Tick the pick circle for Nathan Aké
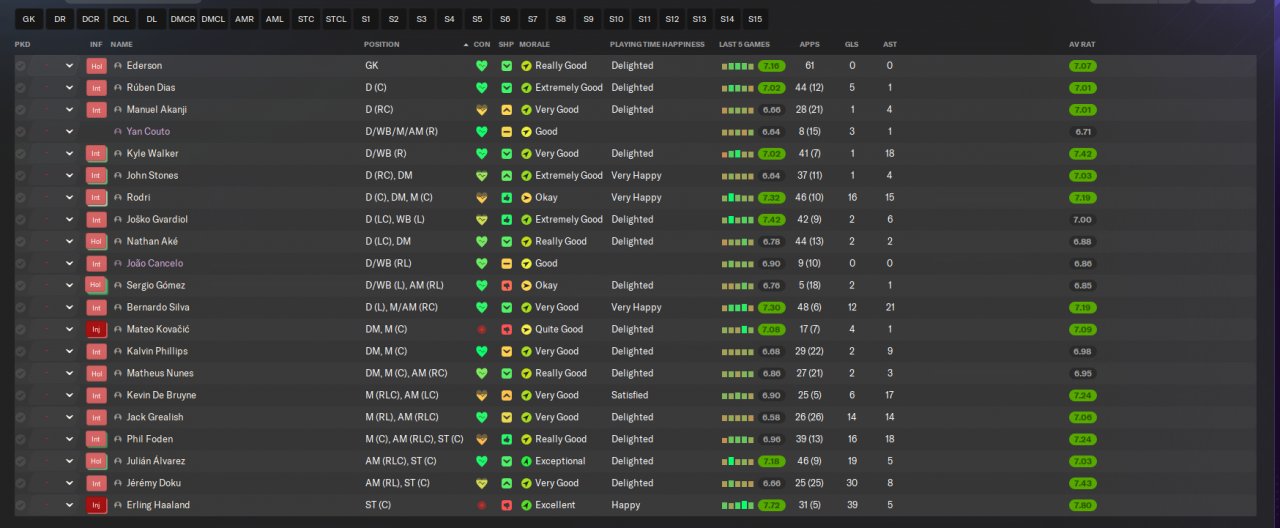The height and width of the screenshot is (528, 1280). 20,242
